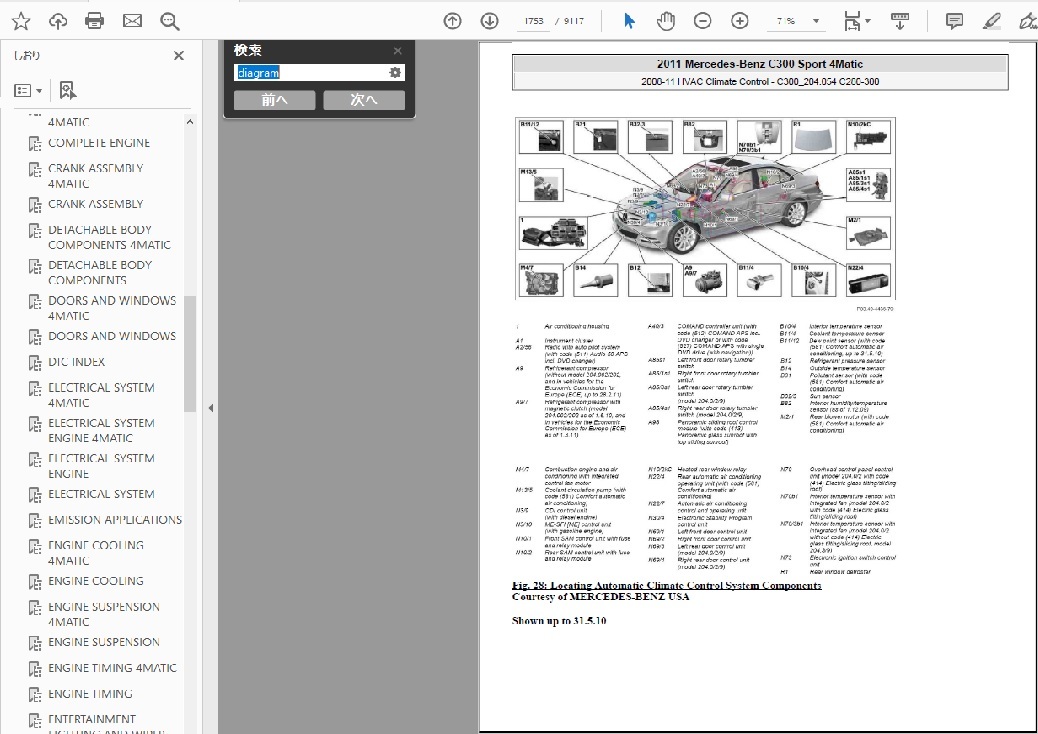Jump to ENGINE TIMING 4MATIC bookmark
1038x734 pixels.
click(113, 668)
